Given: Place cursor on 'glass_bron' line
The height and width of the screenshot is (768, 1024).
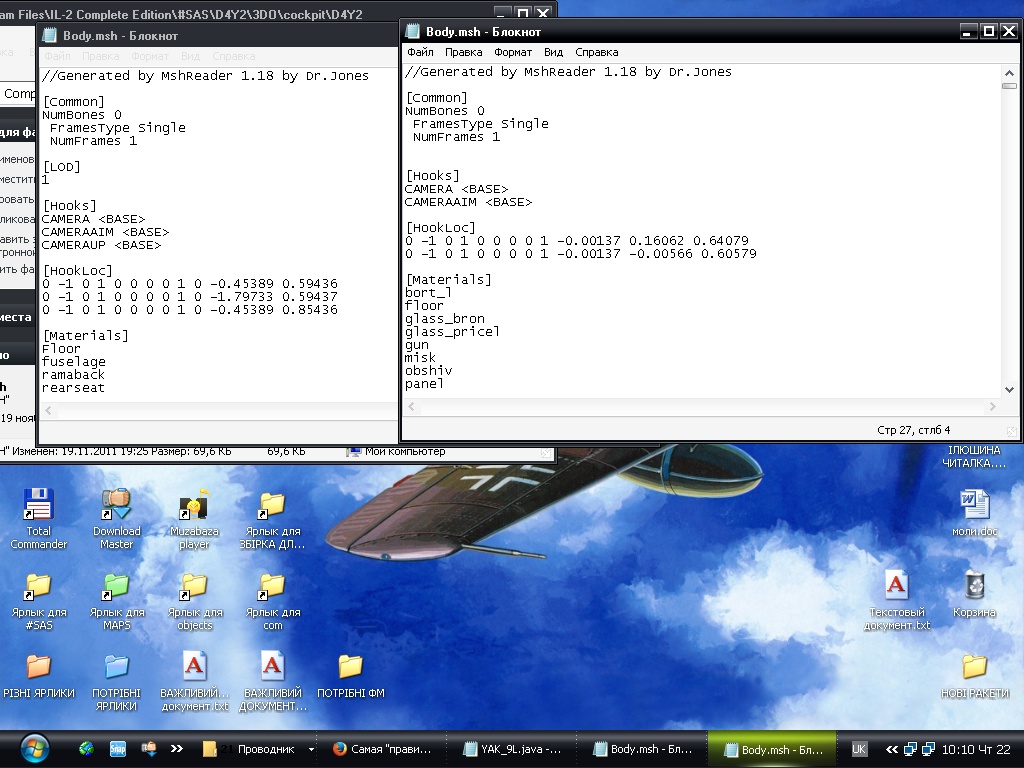Looking at the screenshot, I should pyautogui.click(x=445, y=319).
